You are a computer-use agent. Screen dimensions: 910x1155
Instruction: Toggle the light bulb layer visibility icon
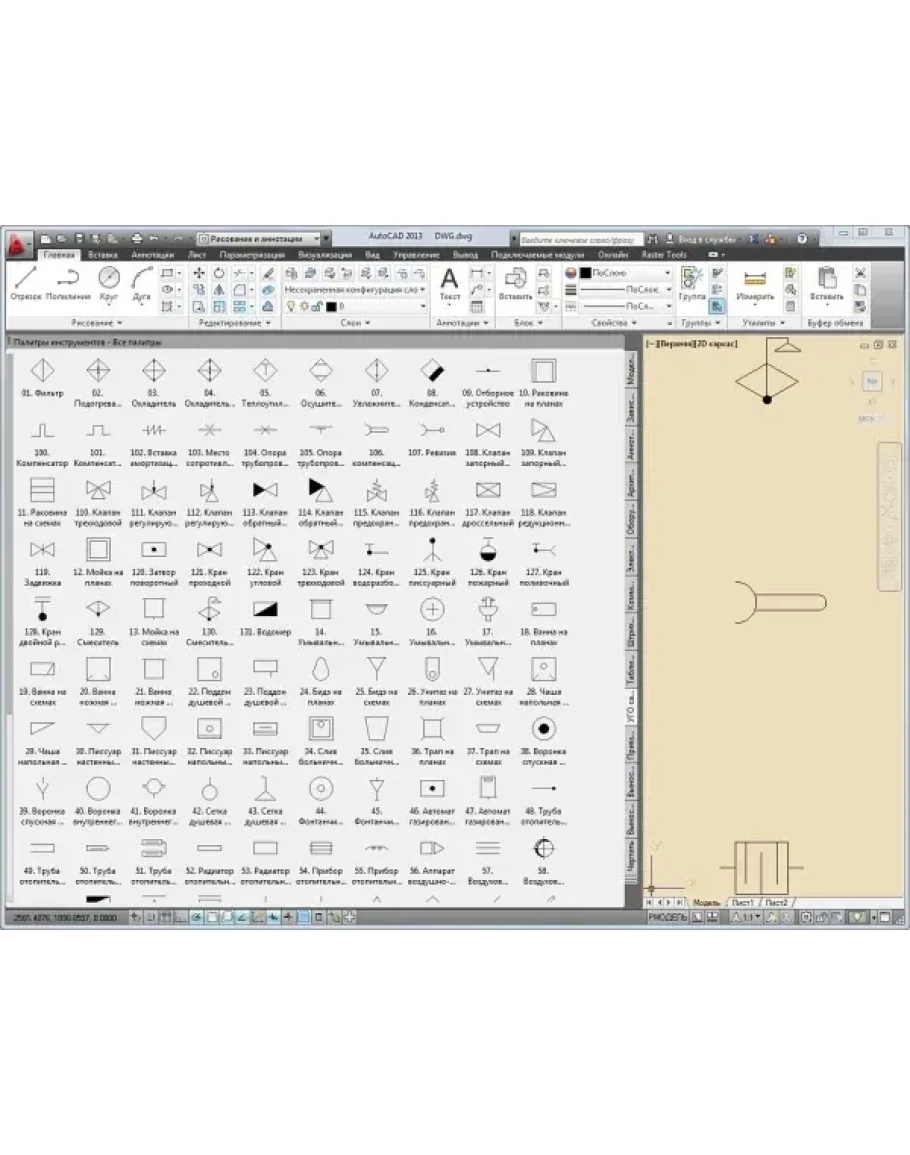292,306
